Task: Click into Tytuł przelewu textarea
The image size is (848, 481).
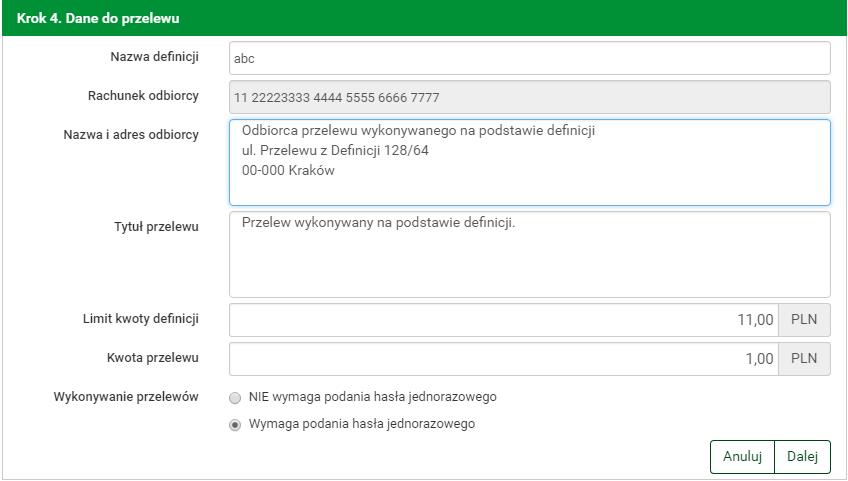Action: pyautogui.click(x=529, y=254)
